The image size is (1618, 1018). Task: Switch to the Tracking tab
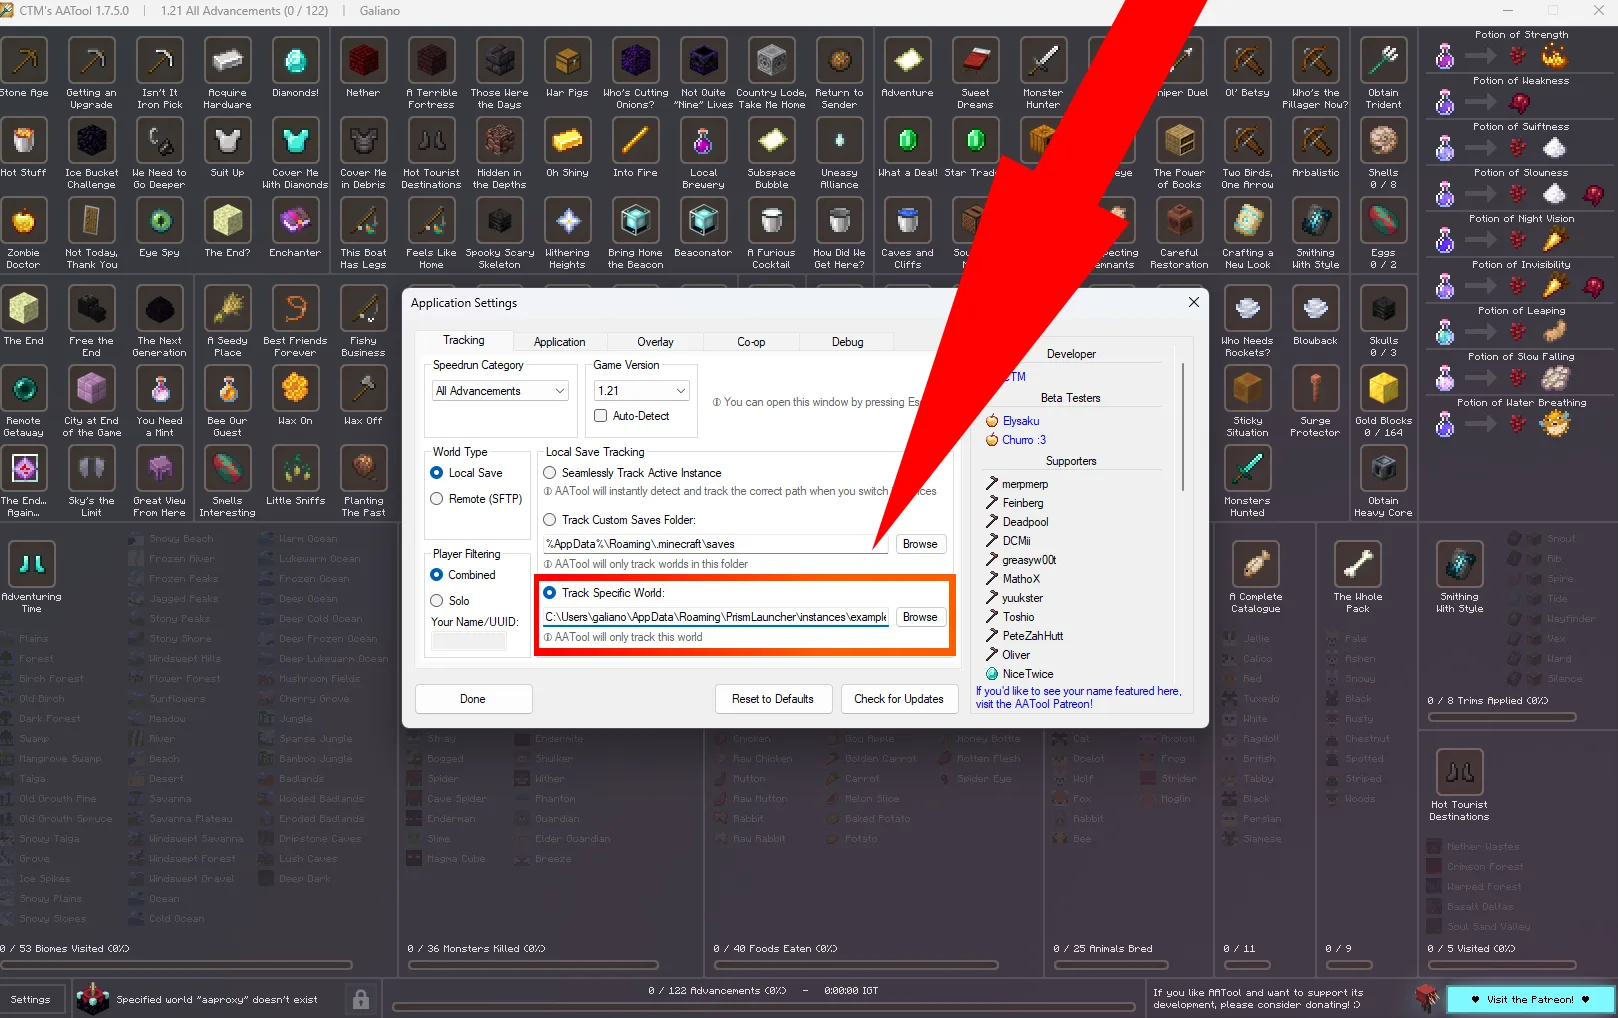coord(464,341)
